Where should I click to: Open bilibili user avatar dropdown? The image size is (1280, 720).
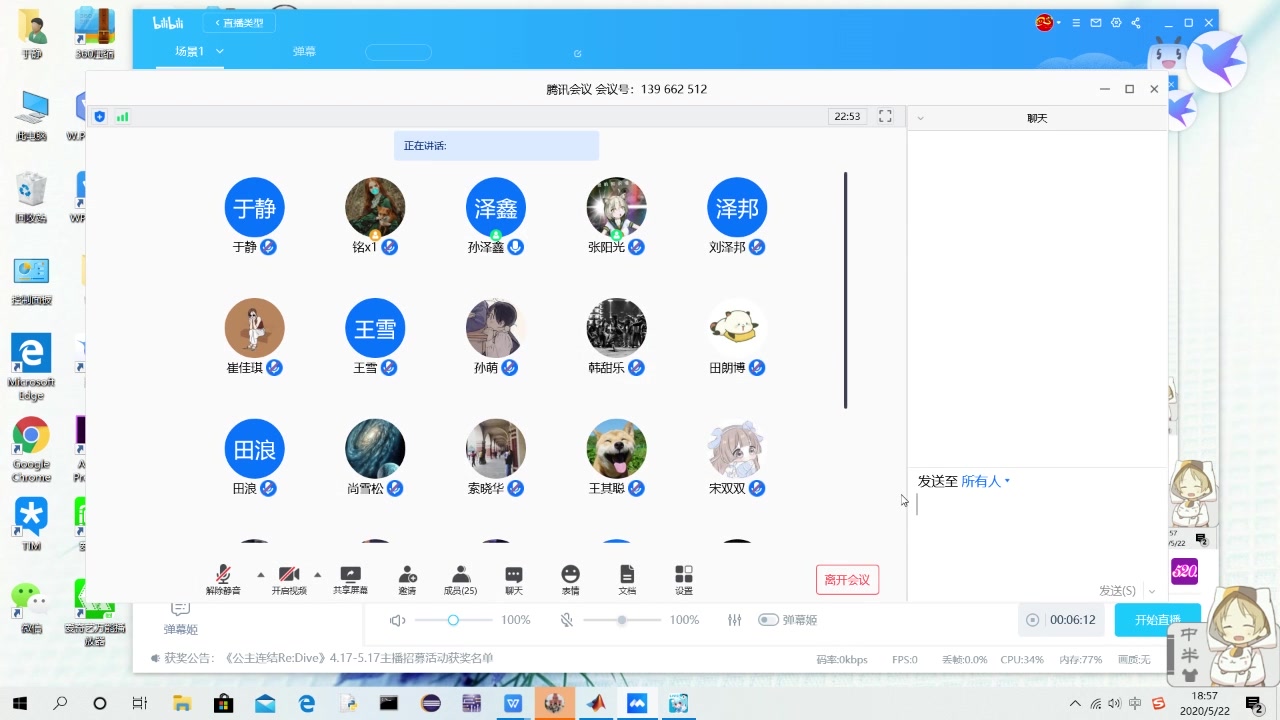[1051, 22]
